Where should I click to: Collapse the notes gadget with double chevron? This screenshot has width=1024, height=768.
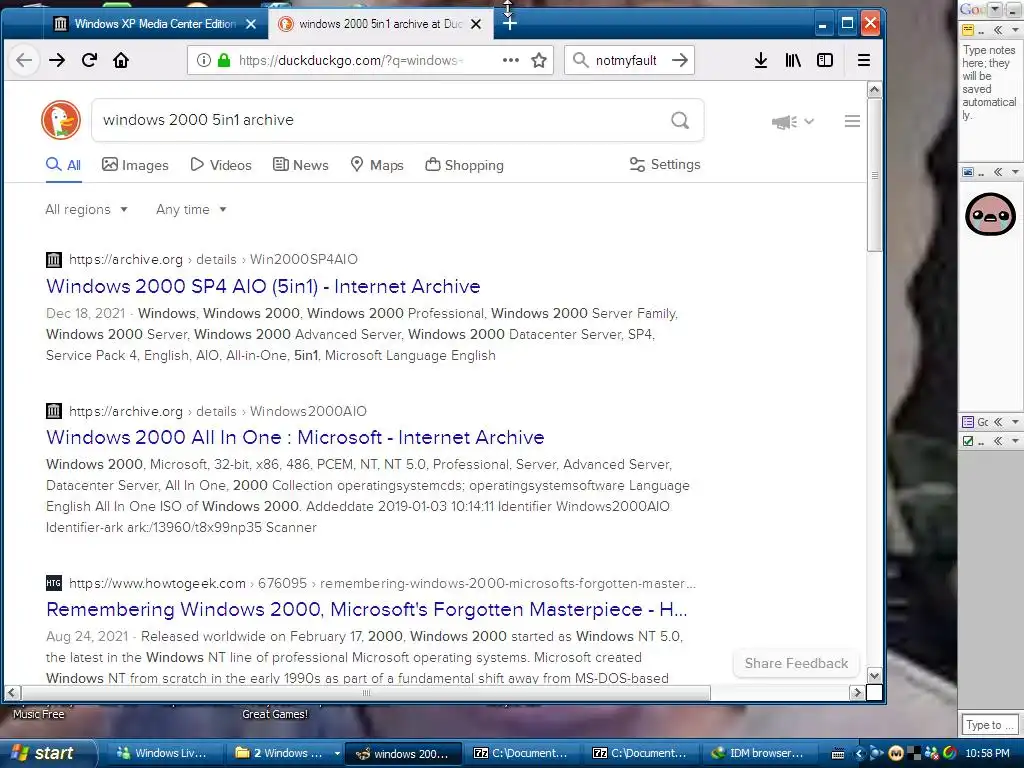tap(998, 30)
